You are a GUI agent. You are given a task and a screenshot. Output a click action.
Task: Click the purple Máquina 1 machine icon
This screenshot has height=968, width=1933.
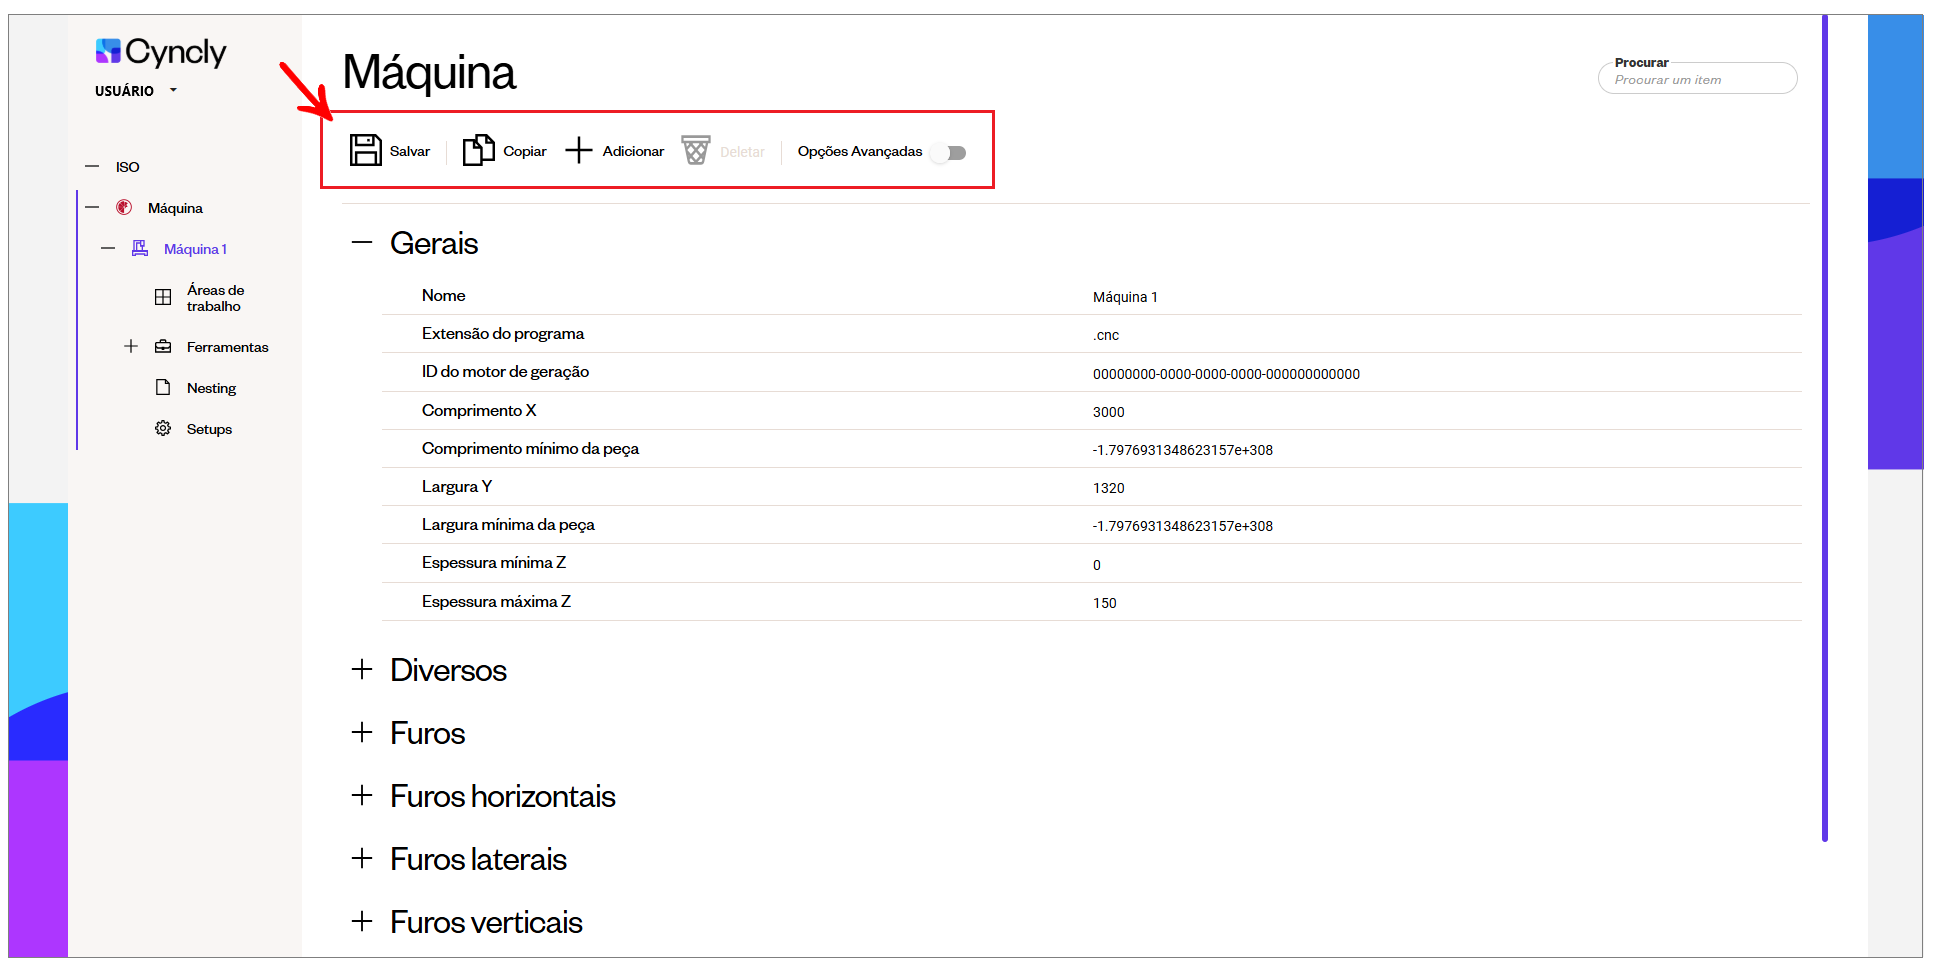pos(140,248)
